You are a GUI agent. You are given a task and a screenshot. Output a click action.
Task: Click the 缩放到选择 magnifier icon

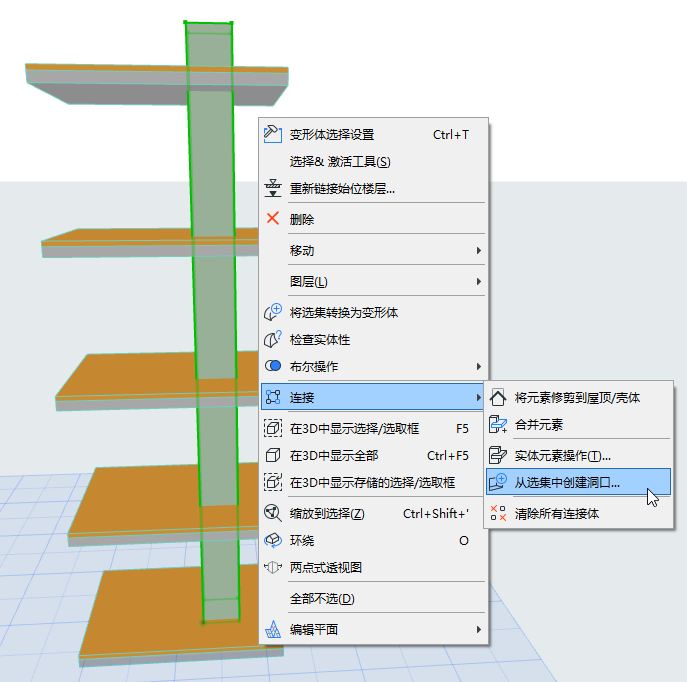[x=273, y=513]
